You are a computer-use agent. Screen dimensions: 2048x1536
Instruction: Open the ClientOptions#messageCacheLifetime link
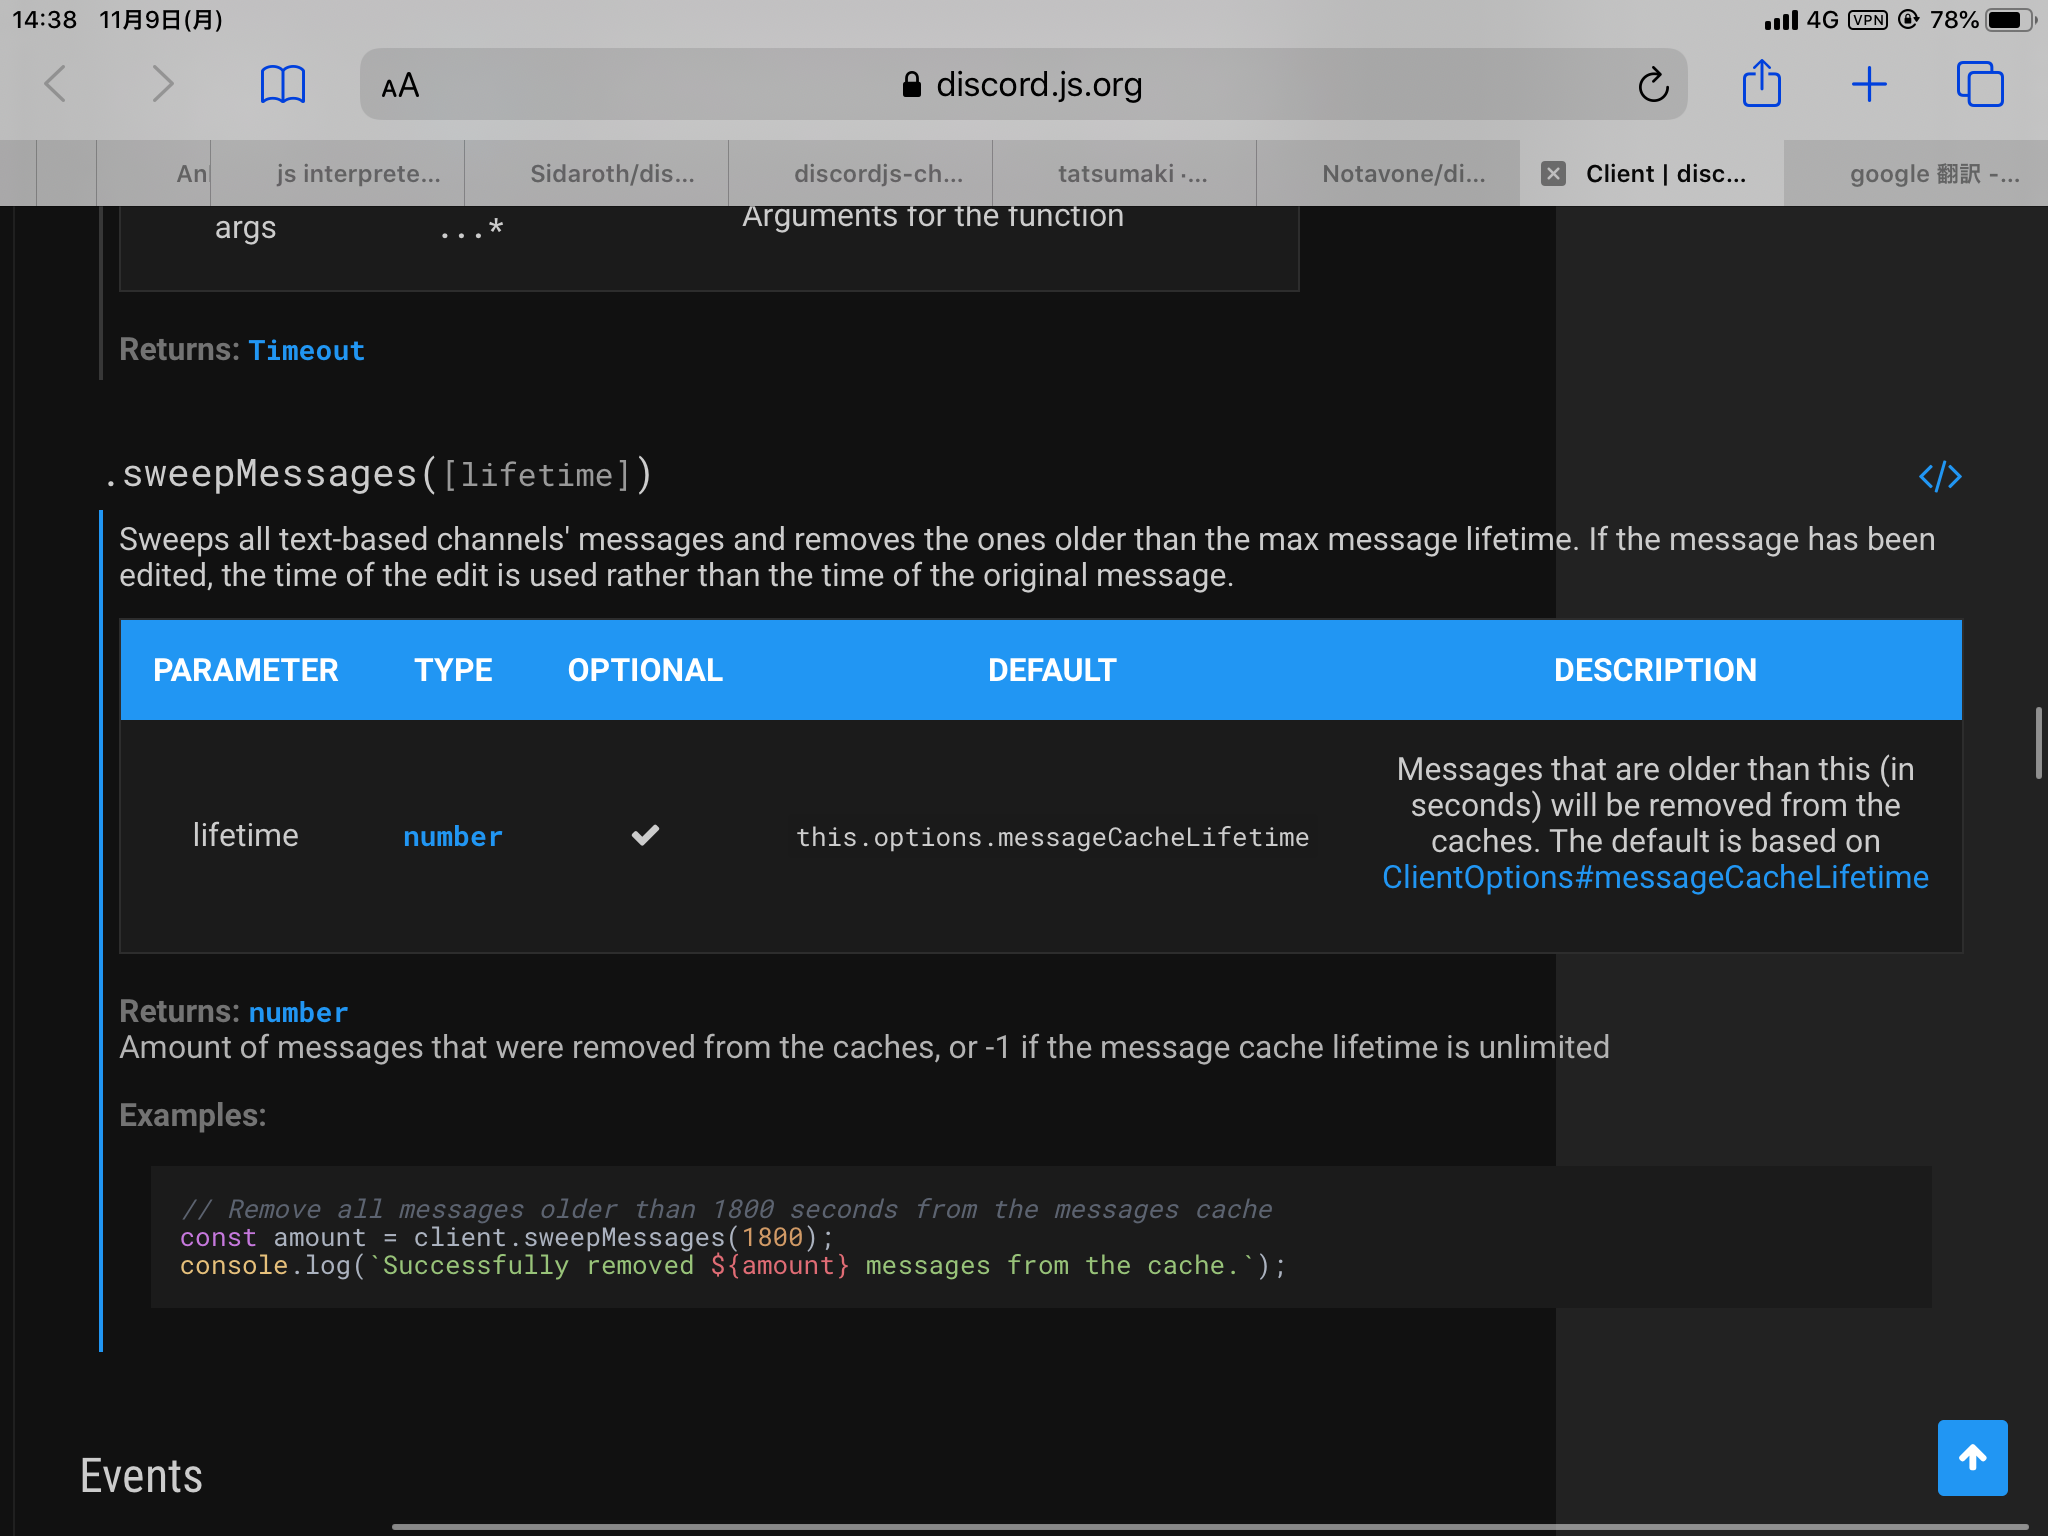(x=1655, y=877)
